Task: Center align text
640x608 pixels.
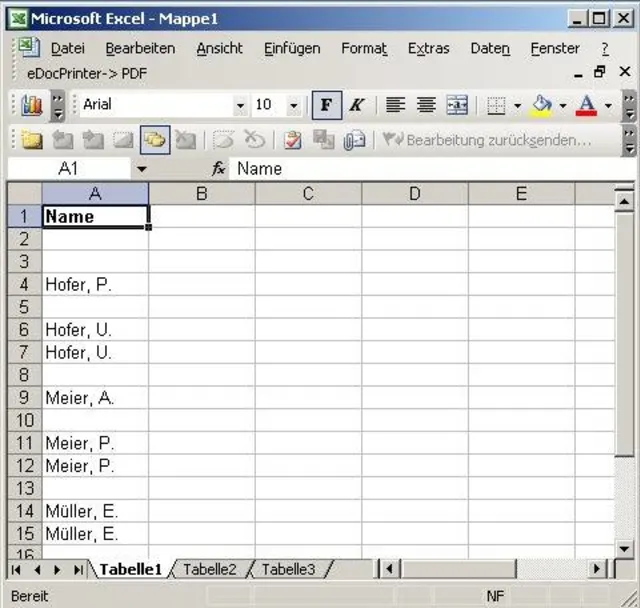Action: (426, 105)
